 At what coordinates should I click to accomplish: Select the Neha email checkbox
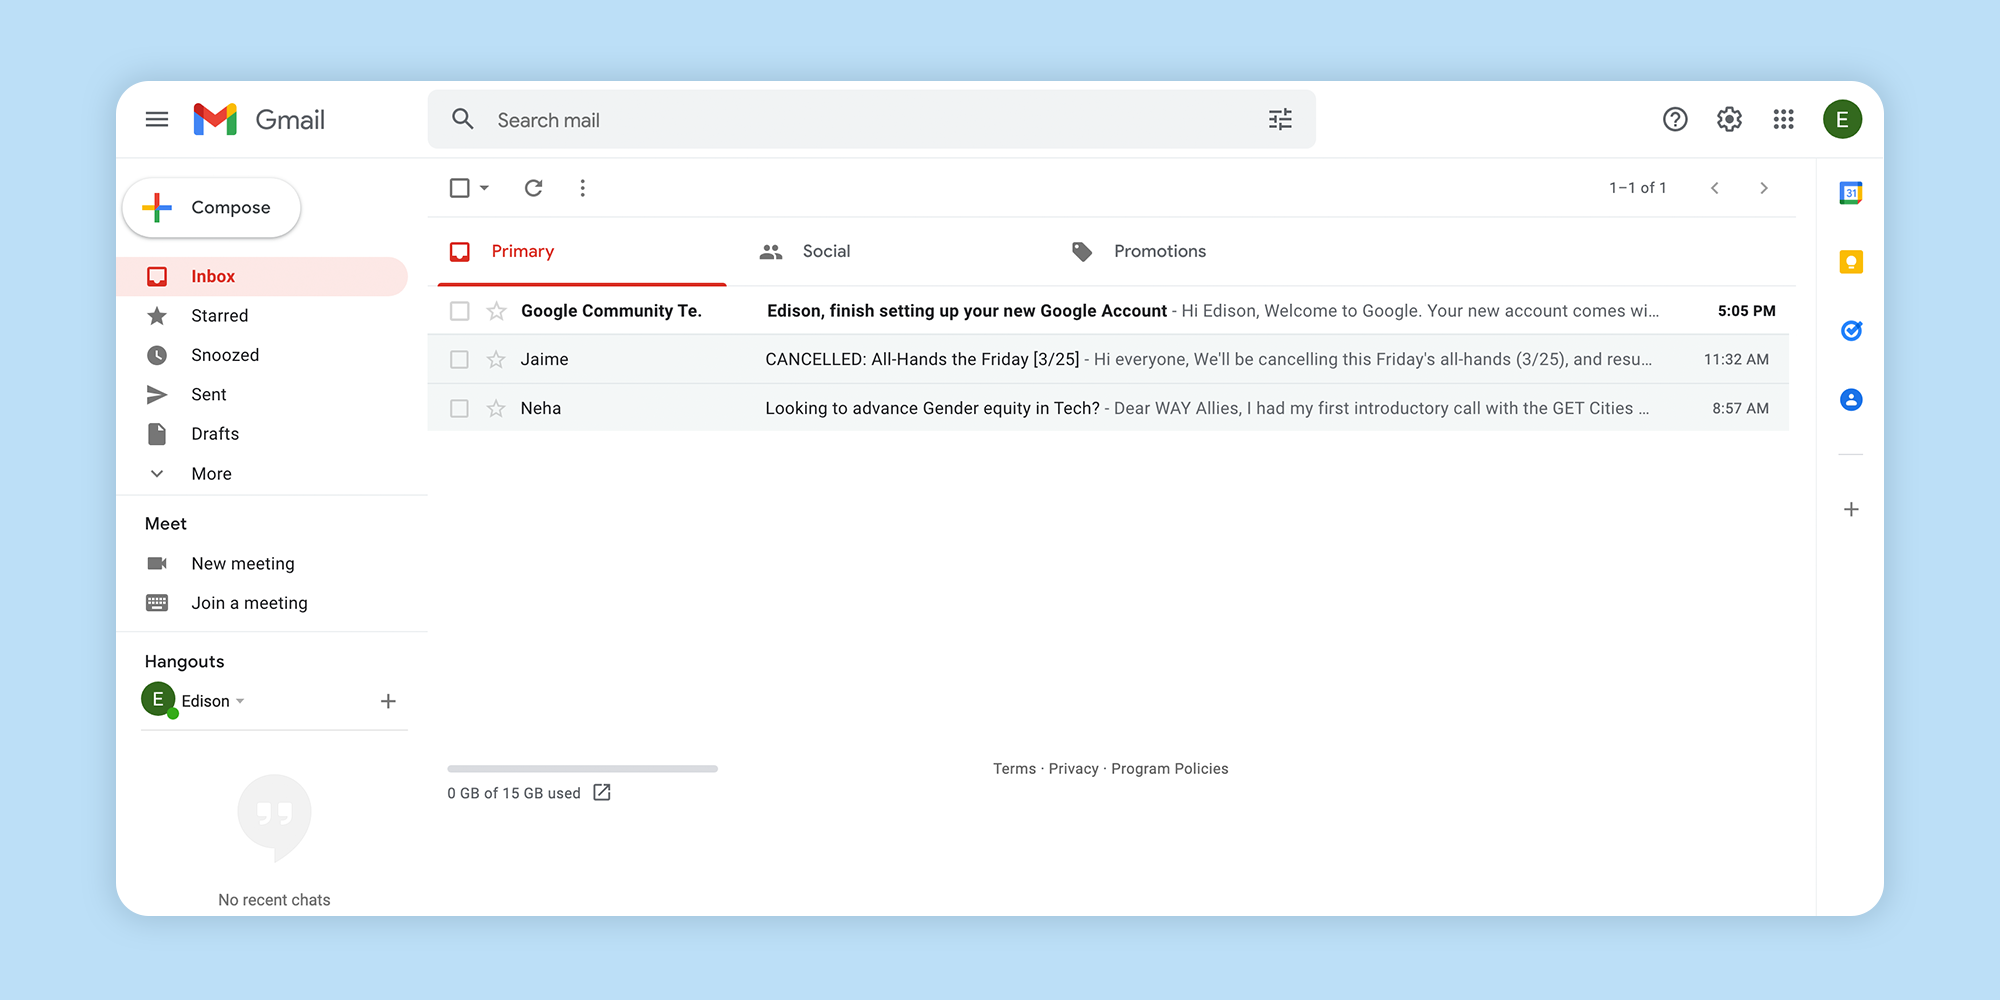coord(460,408)
